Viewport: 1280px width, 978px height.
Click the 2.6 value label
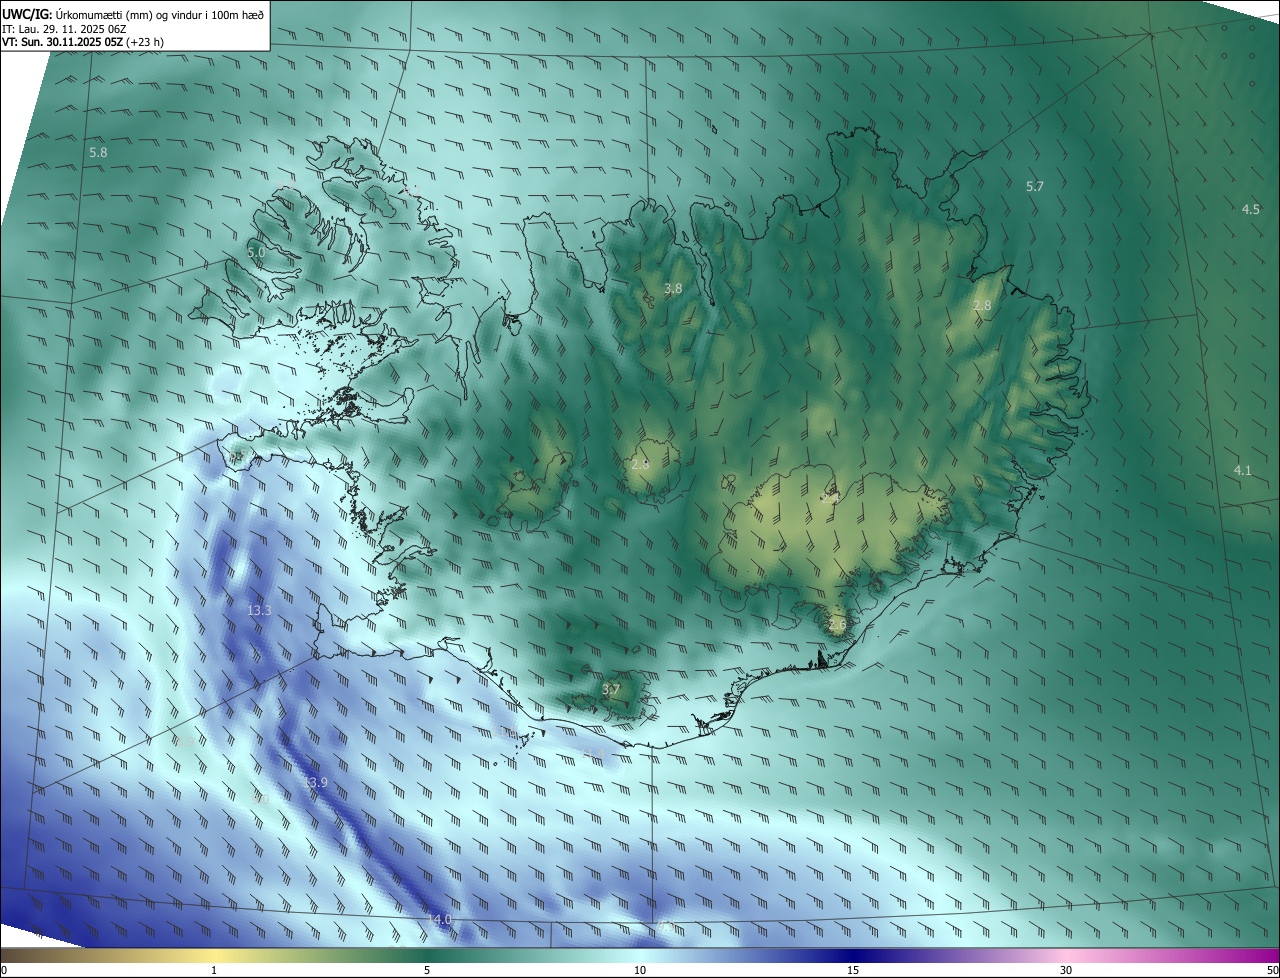pyautogui.click(x=838, y=625)
